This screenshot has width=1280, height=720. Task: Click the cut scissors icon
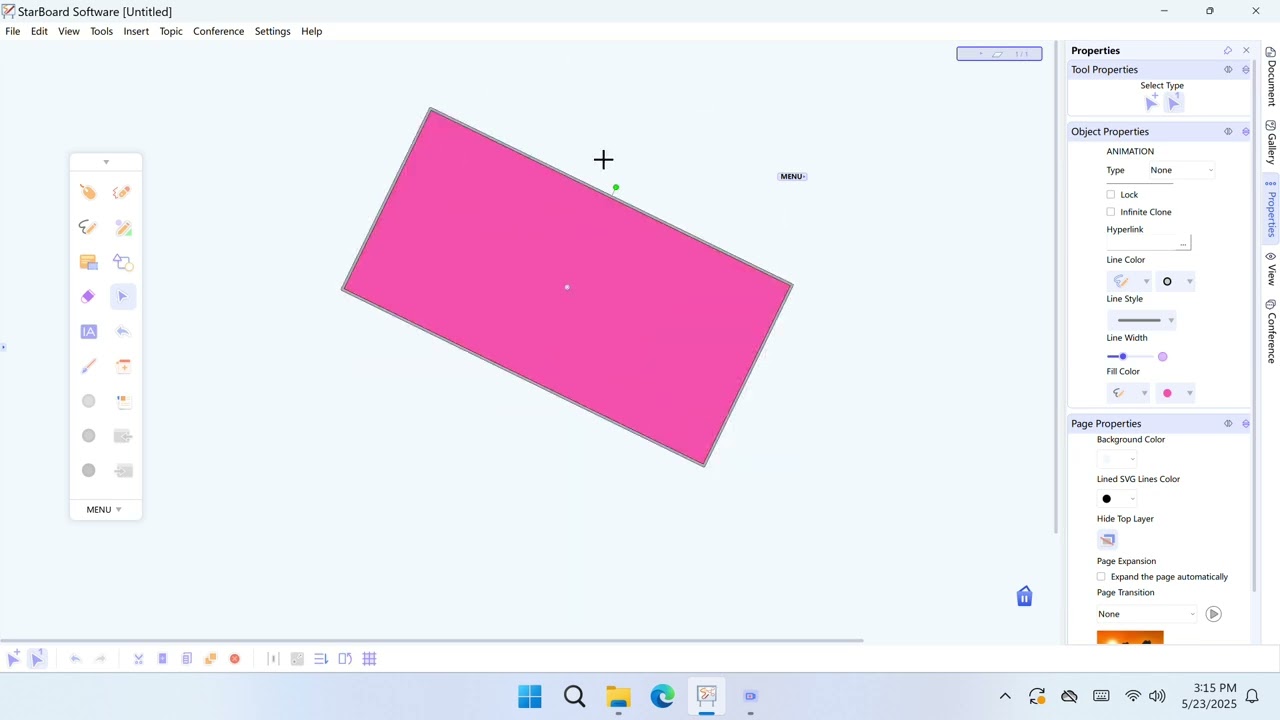pyautogui.click(x=138, y=659)
